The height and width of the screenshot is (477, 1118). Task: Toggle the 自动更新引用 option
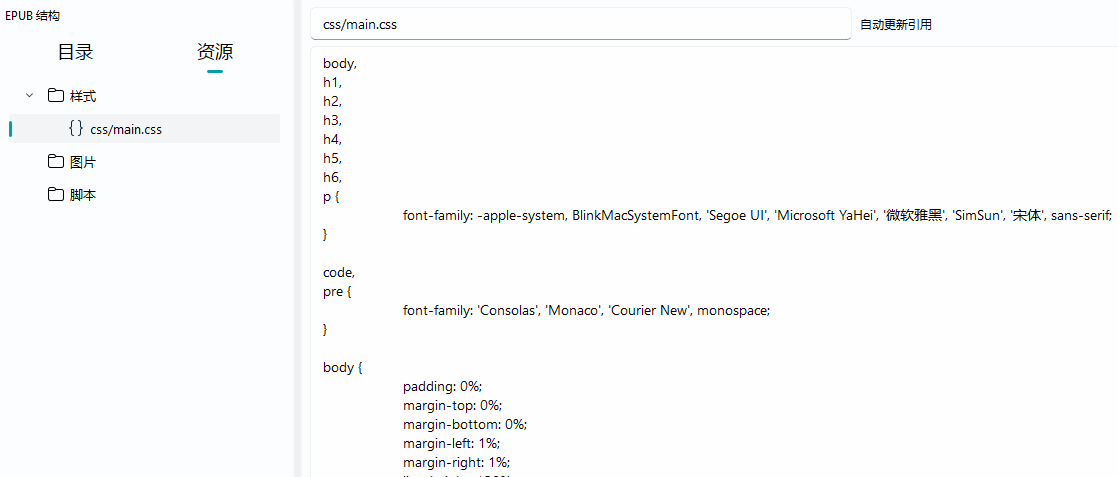896,25
